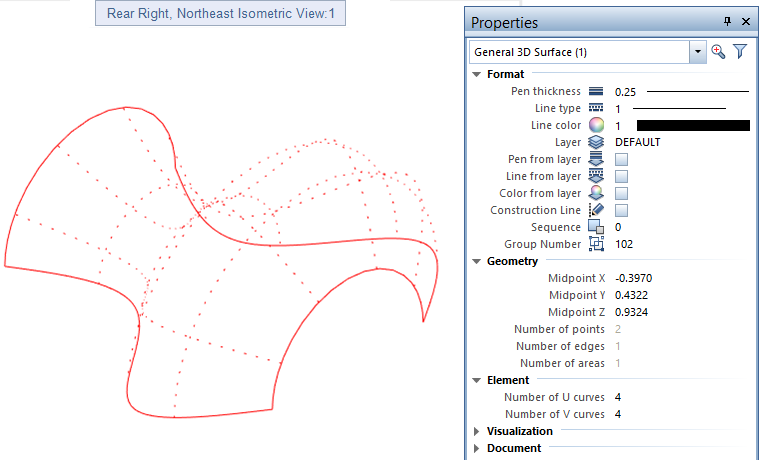Toggle the Line from layer checkbox
The width and height of the screenshot is (759, 460).
(x=621, y=176)
